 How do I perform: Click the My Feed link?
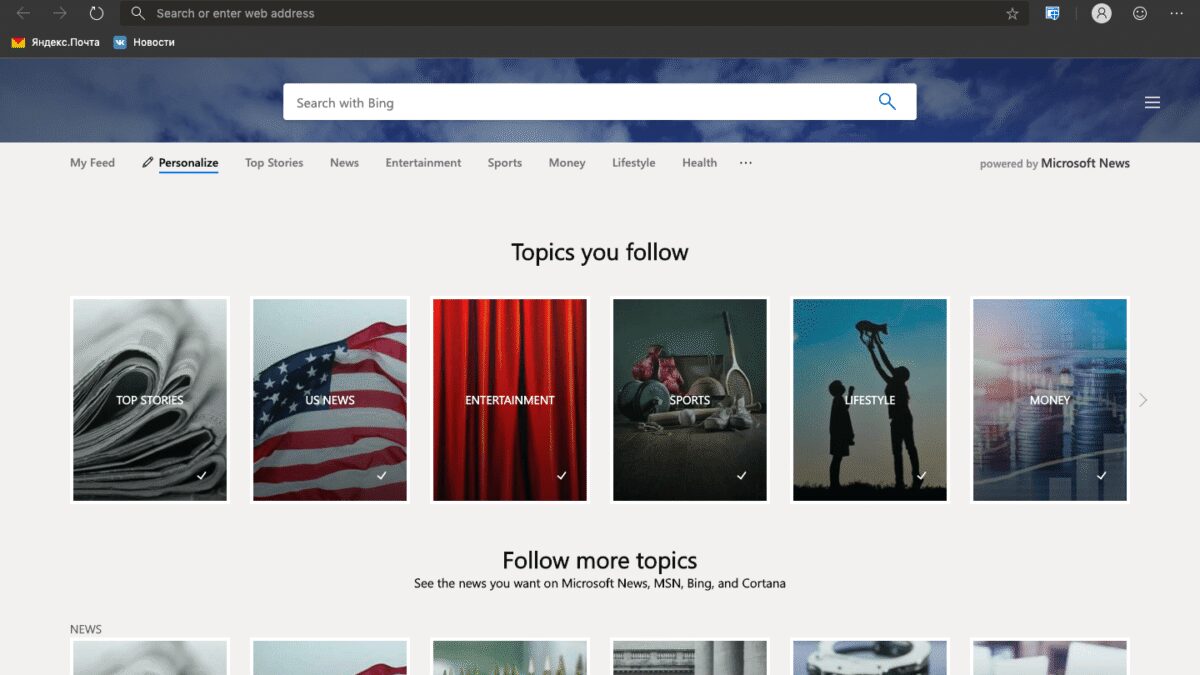tap(92, 163)
